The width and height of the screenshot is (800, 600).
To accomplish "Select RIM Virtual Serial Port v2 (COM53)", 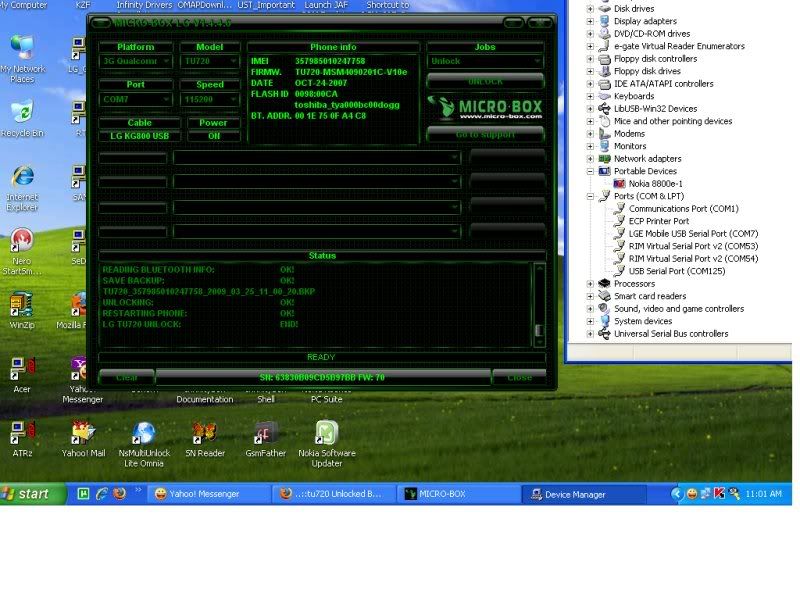I will pyautogui.click(x=693, y=246).
